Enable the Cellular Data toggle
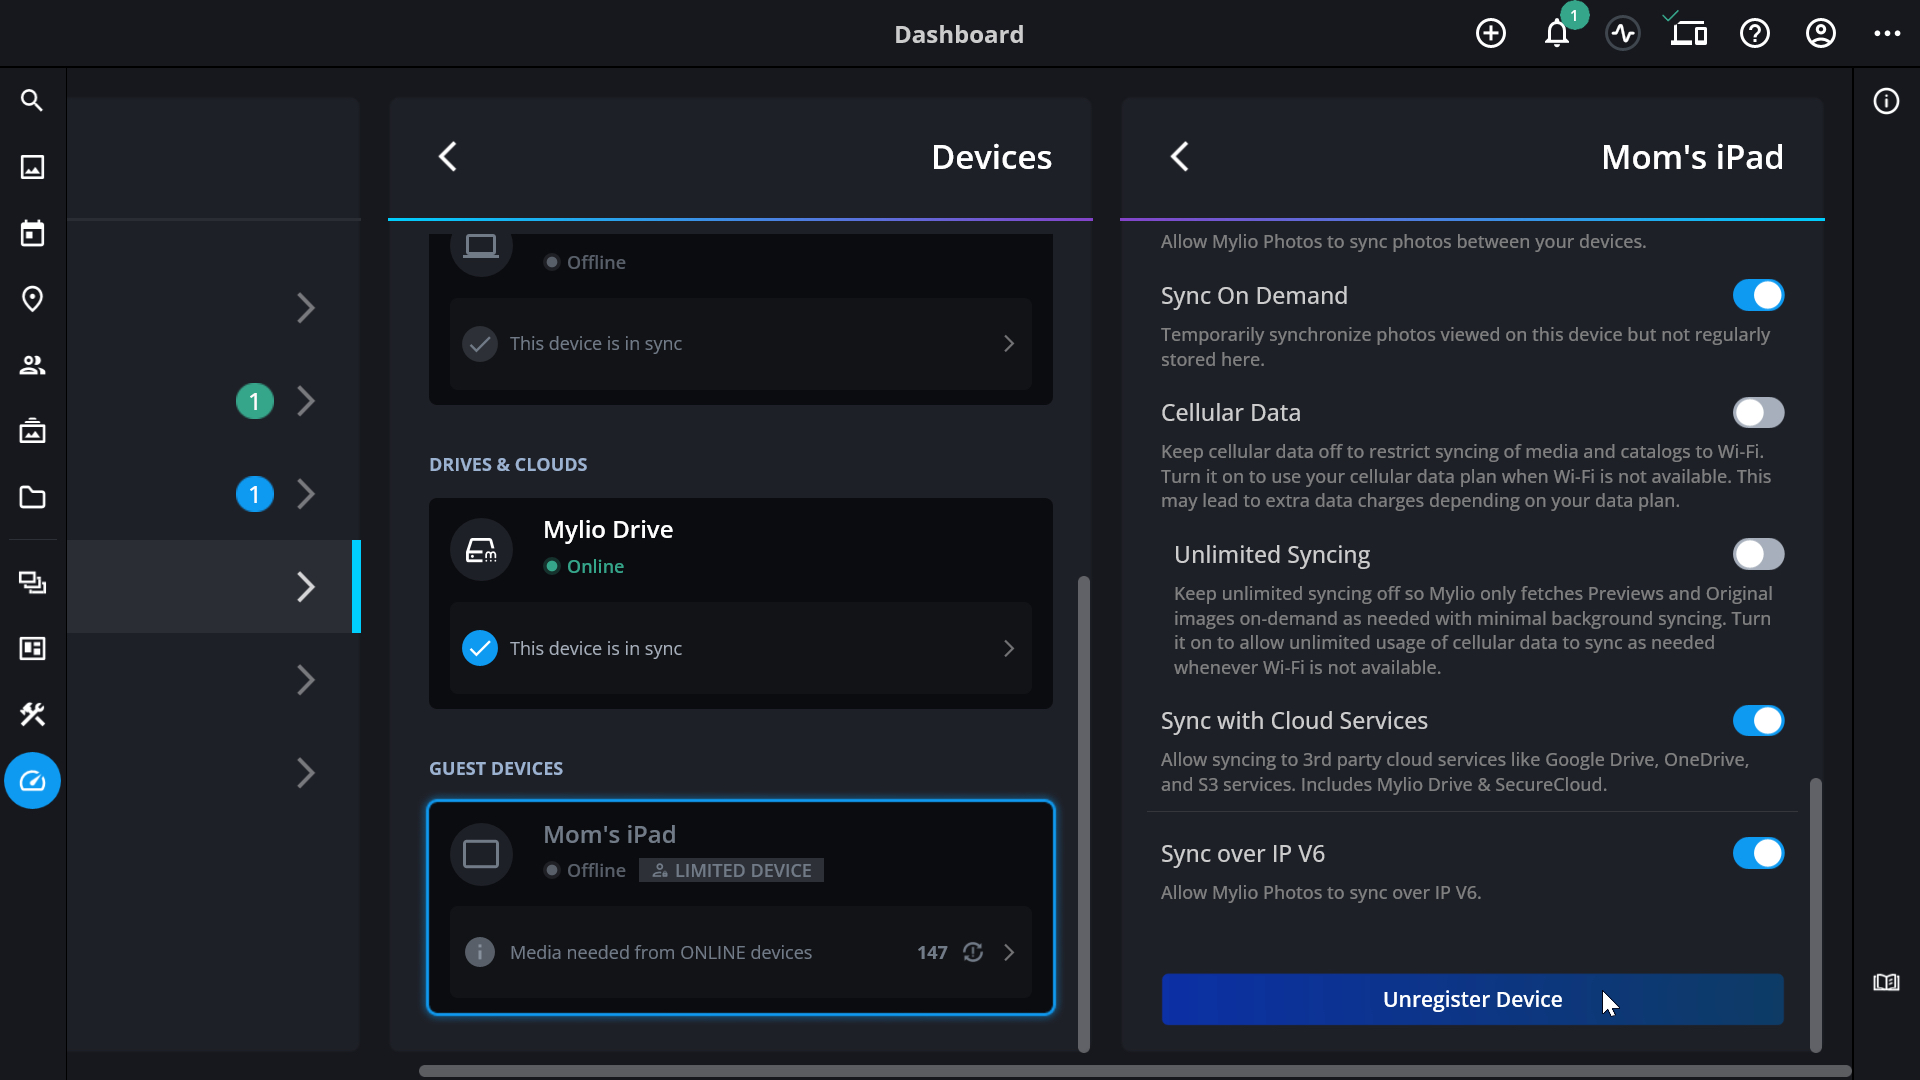 click(1758, 413)
